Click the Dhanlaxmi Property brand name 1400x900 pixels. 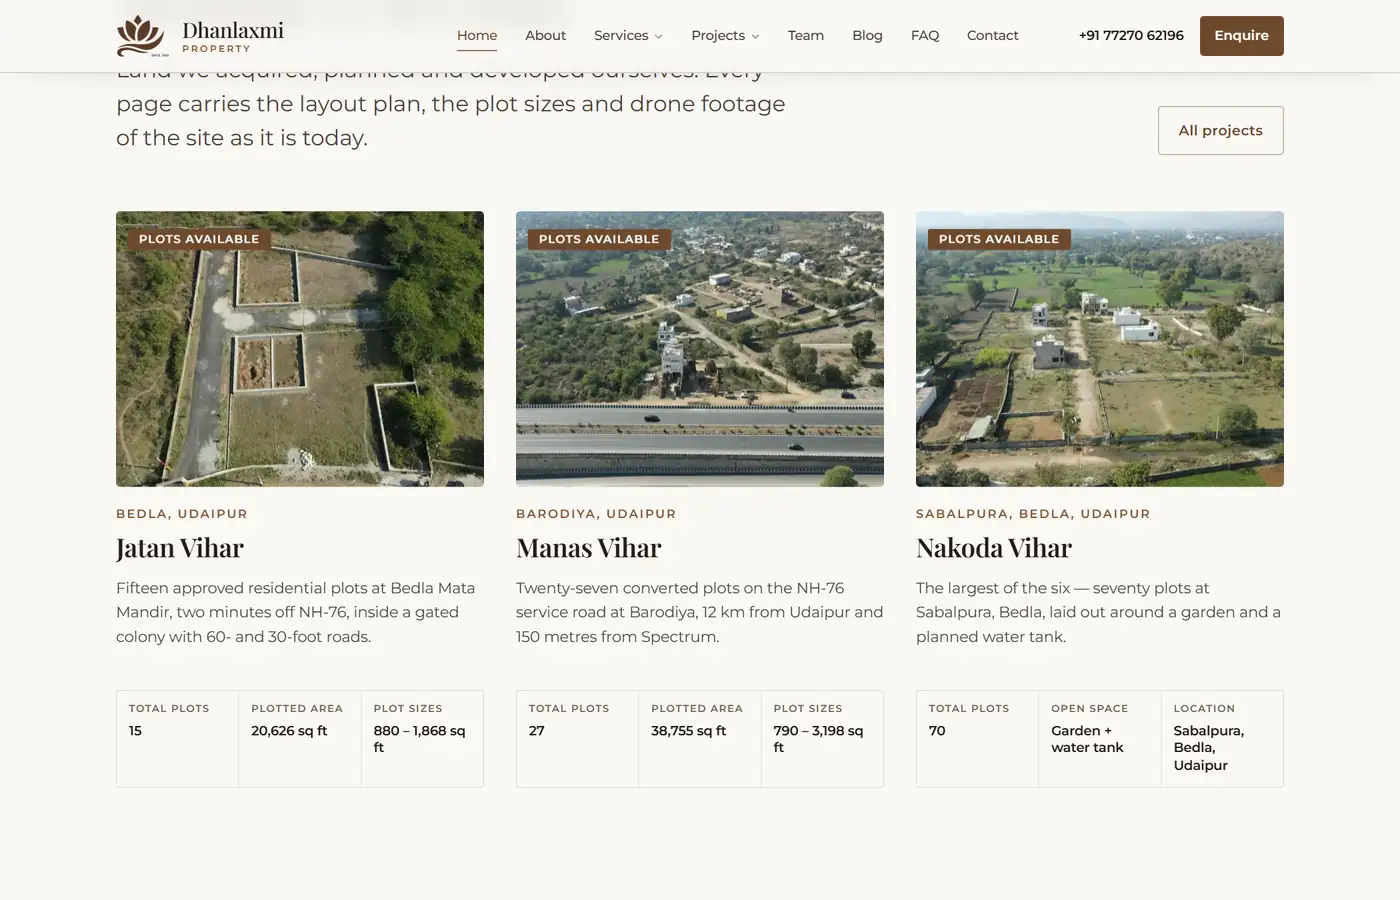[x=233, y=36]
